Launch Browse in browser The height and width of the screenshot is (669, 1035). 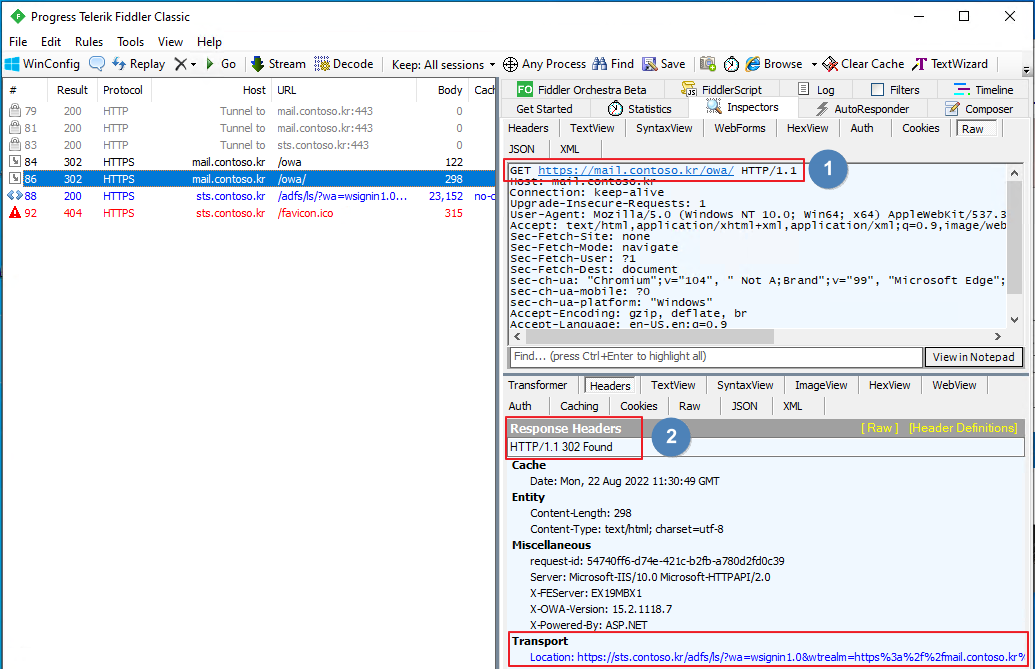(x=774, y=64)
